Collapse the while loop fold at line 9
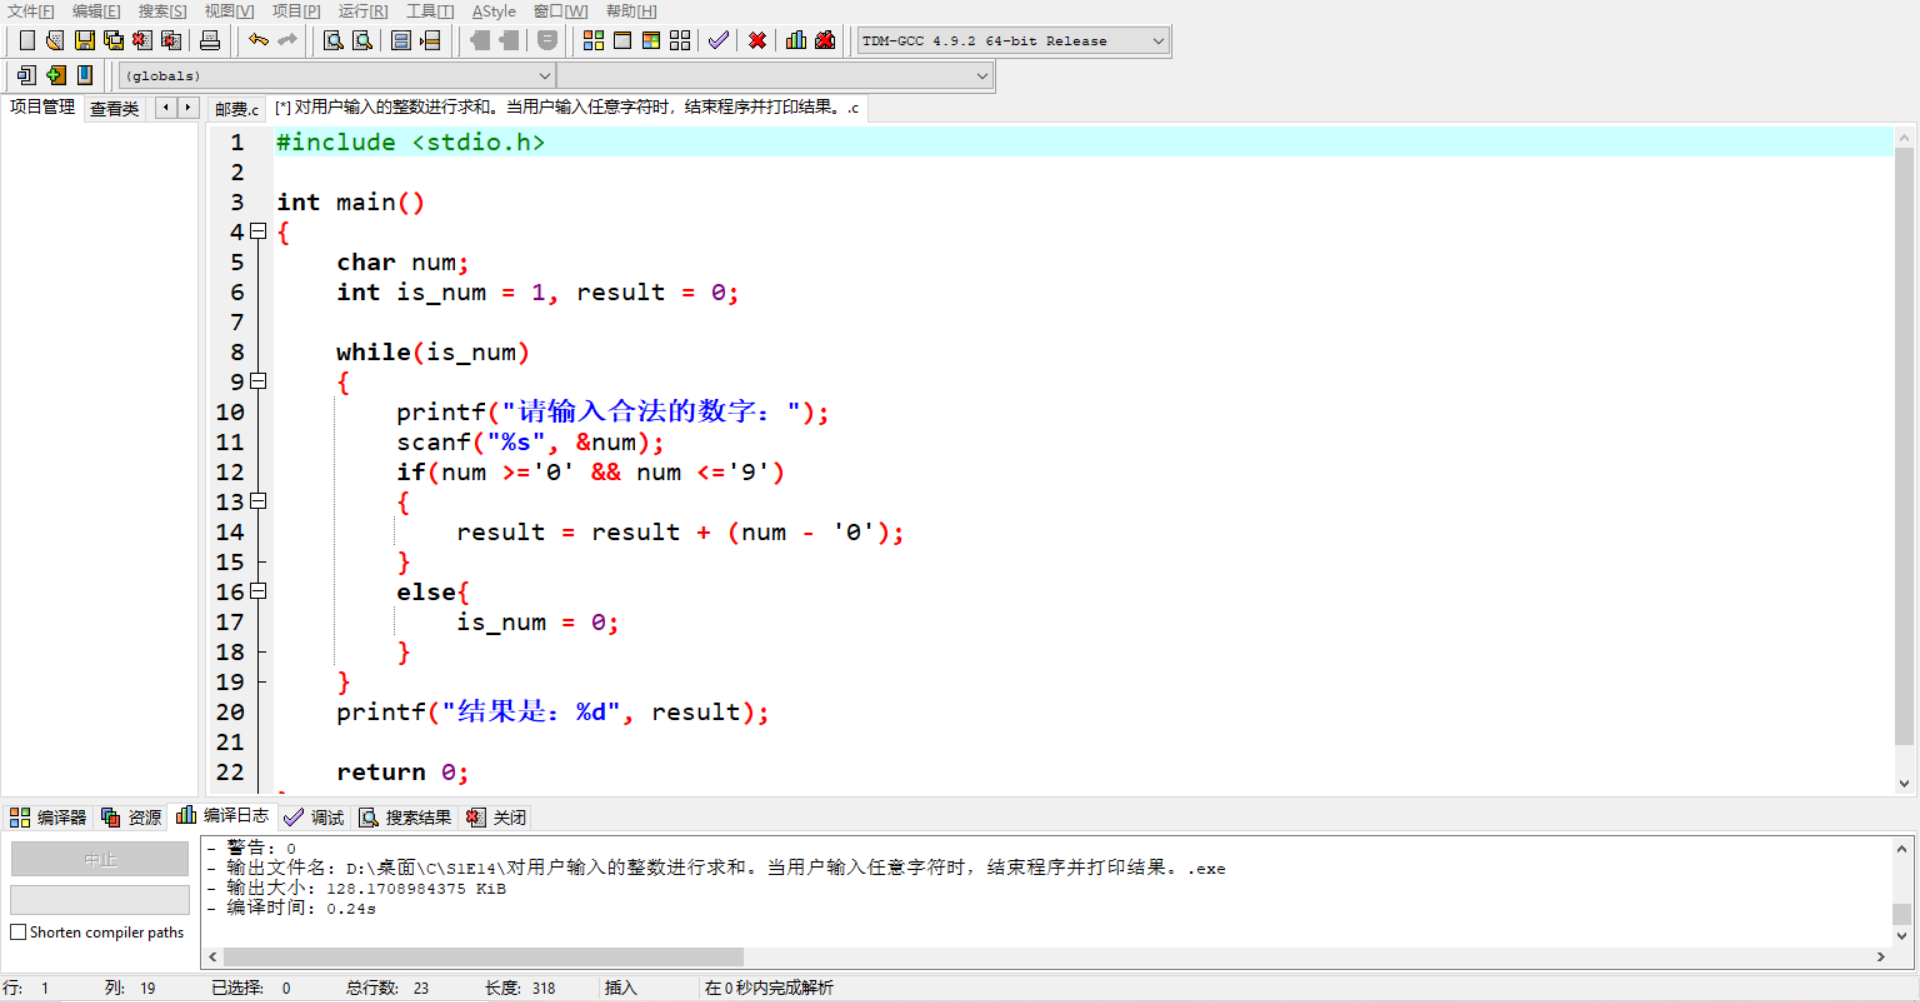1920x1002 pixels. pyautogui.click(x=258, y=381)
